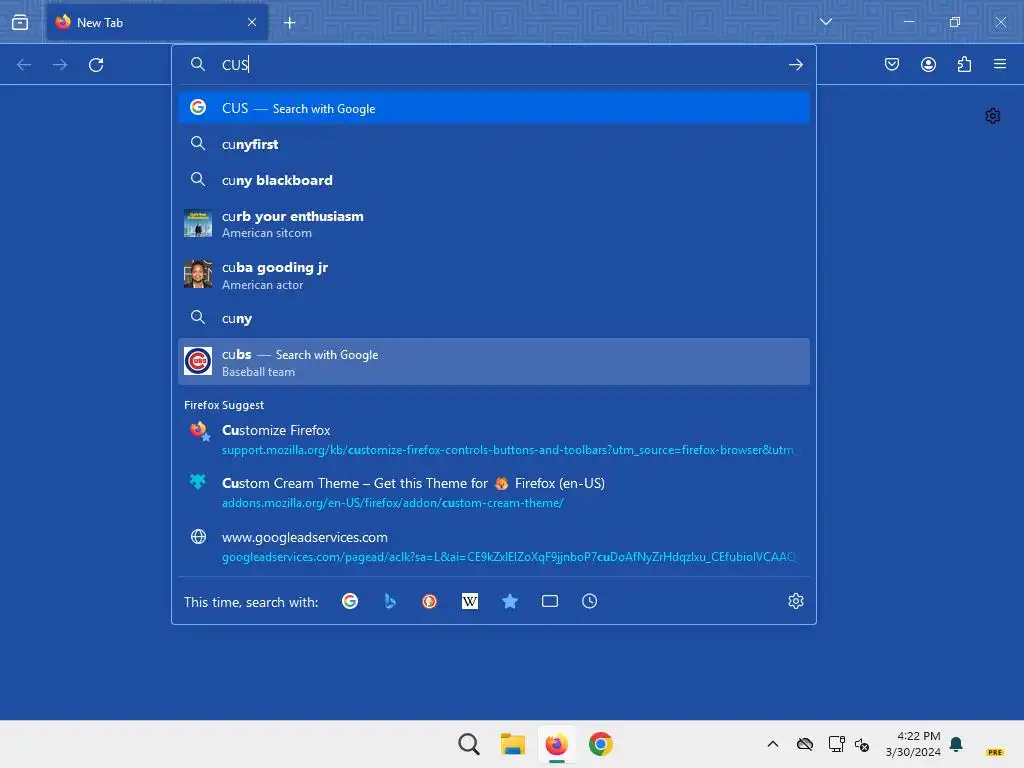Viewport: 1024px width, 768px height.
Task: Open a new tab with plus button
Action: coord(290,23)
